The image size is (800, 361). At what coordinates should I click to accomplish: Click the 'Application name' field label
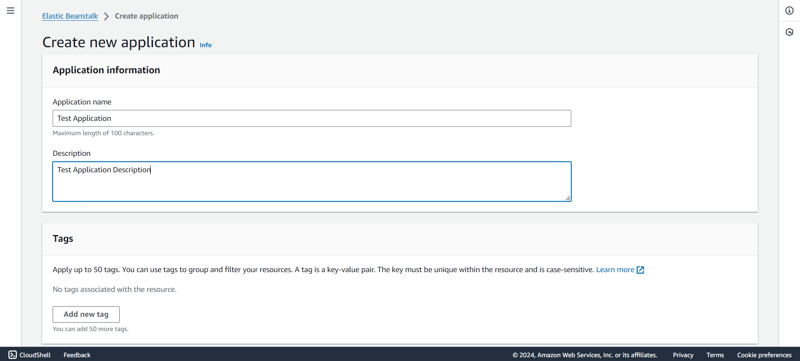pyautogui.click(x=82, y=102)
